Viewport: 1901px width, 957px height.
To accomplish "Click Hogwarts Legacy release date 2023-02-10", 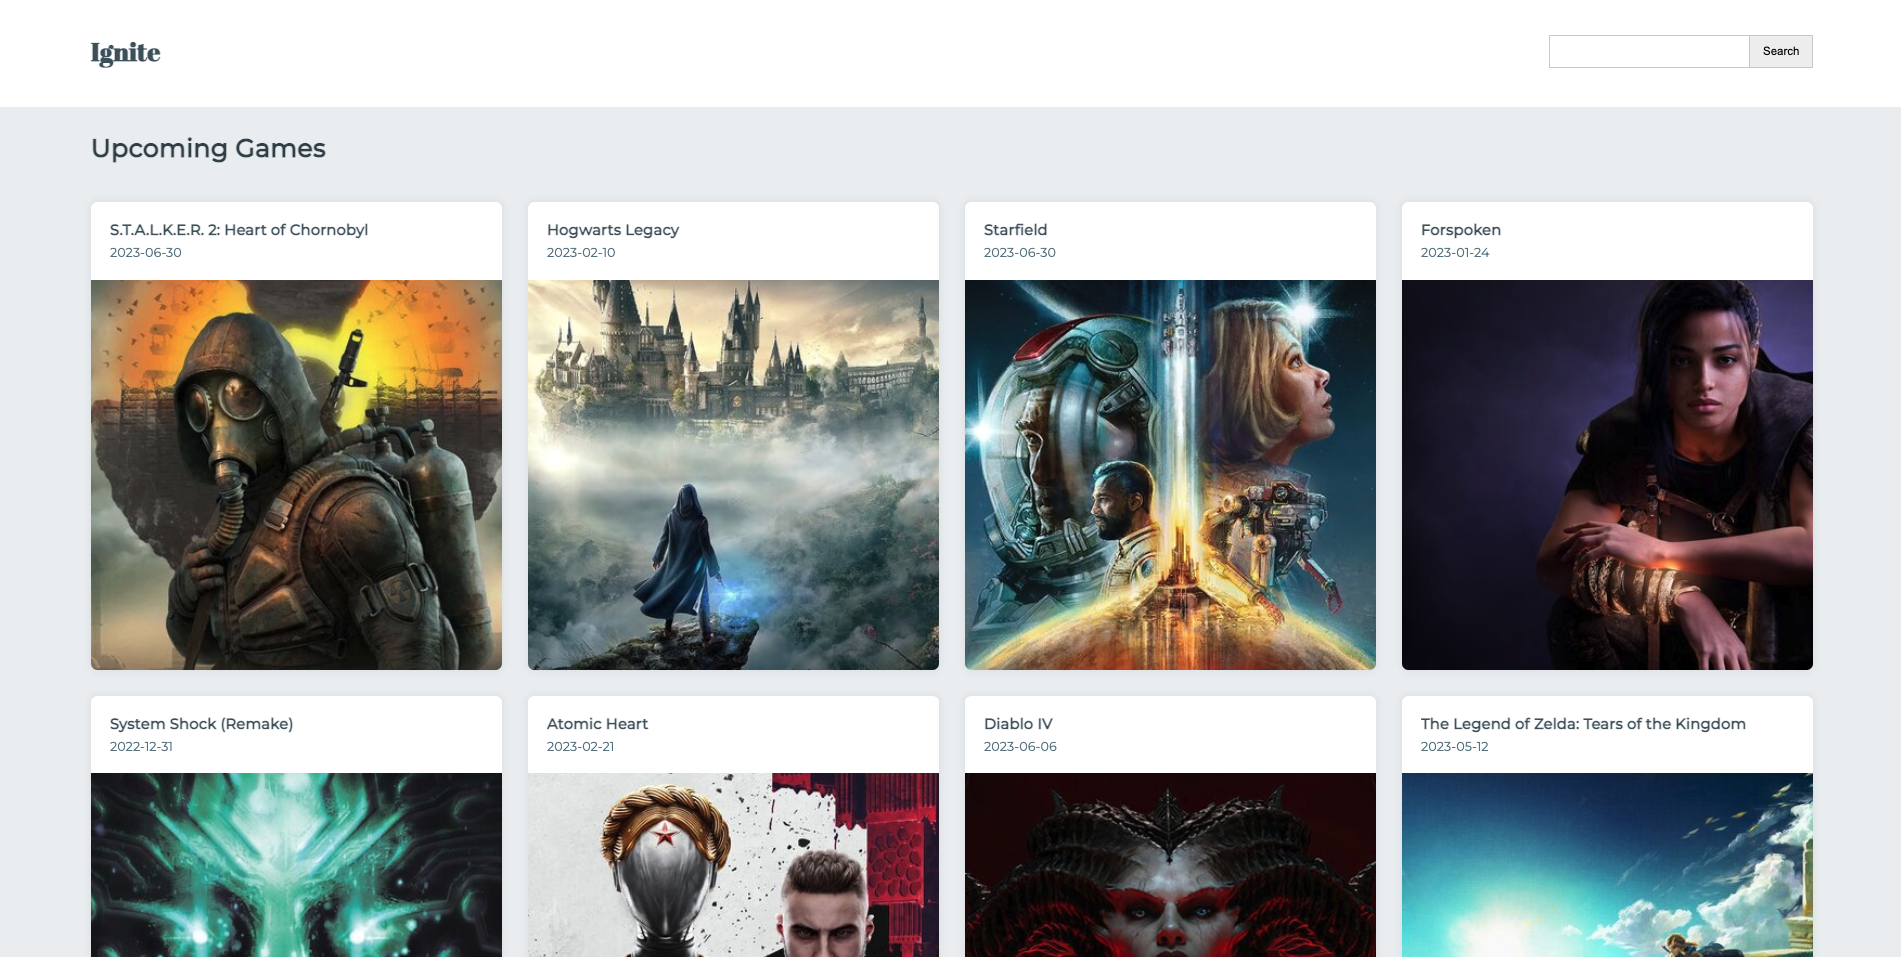I will [x=581, y=253].
